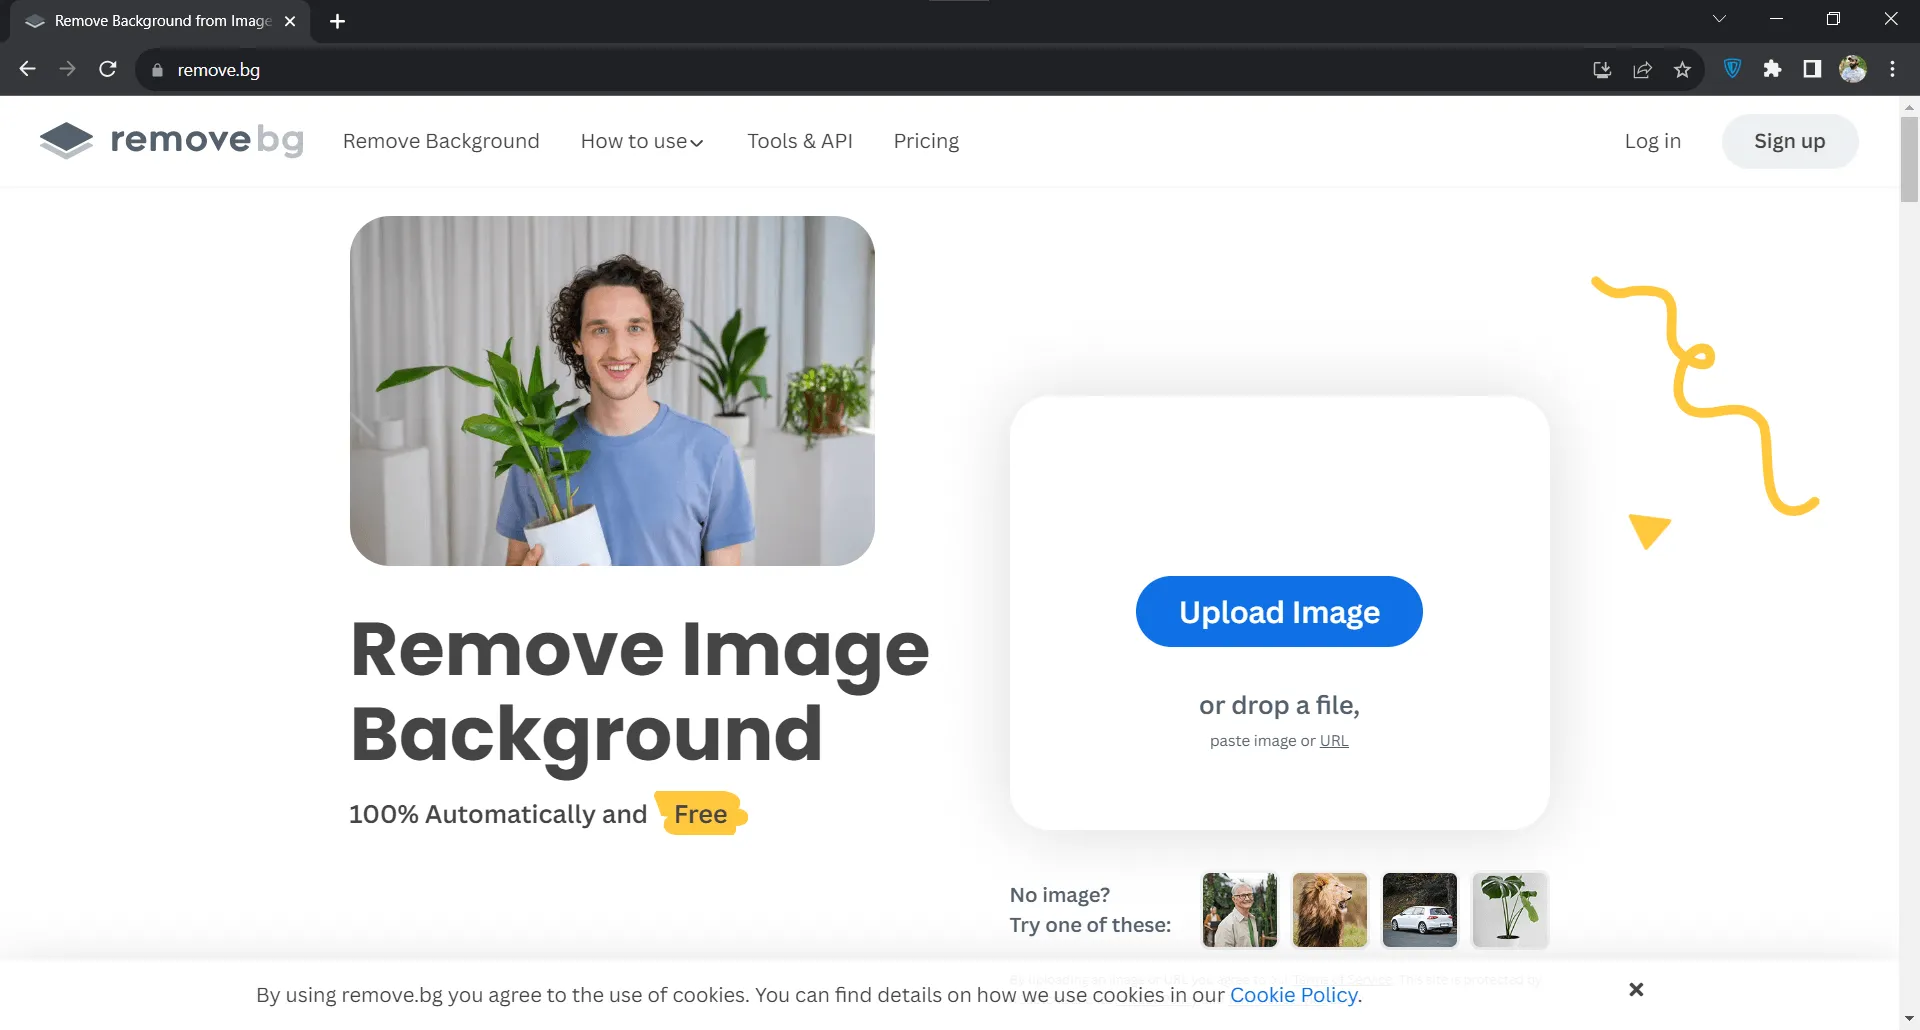Expand the How to use dropdown

pos(642,141)
